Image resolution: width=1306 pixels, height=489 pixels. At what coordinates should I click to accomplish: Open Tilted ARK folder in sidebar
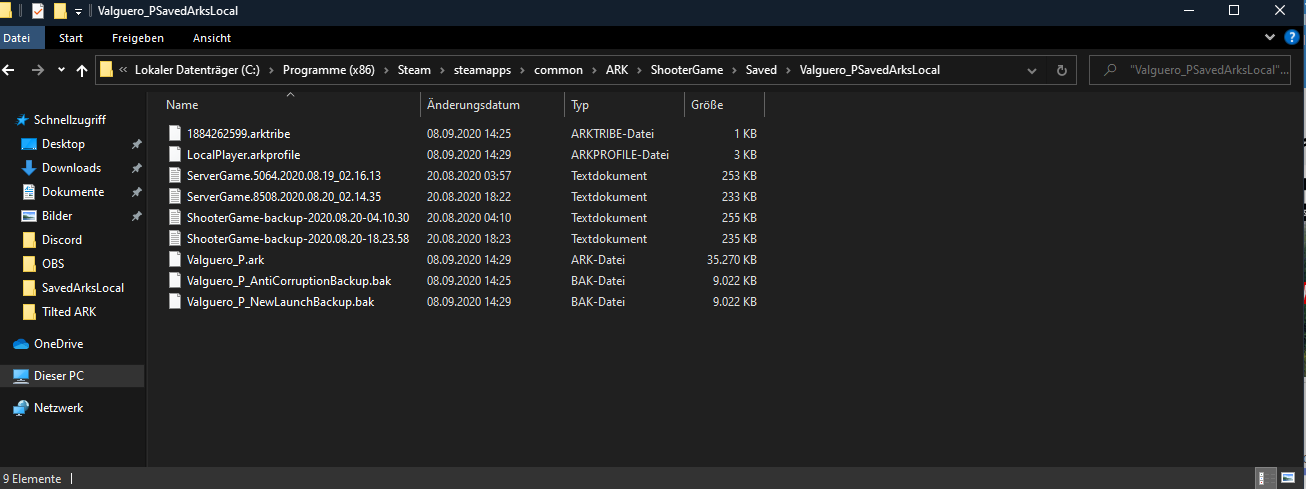click(70, 312)
